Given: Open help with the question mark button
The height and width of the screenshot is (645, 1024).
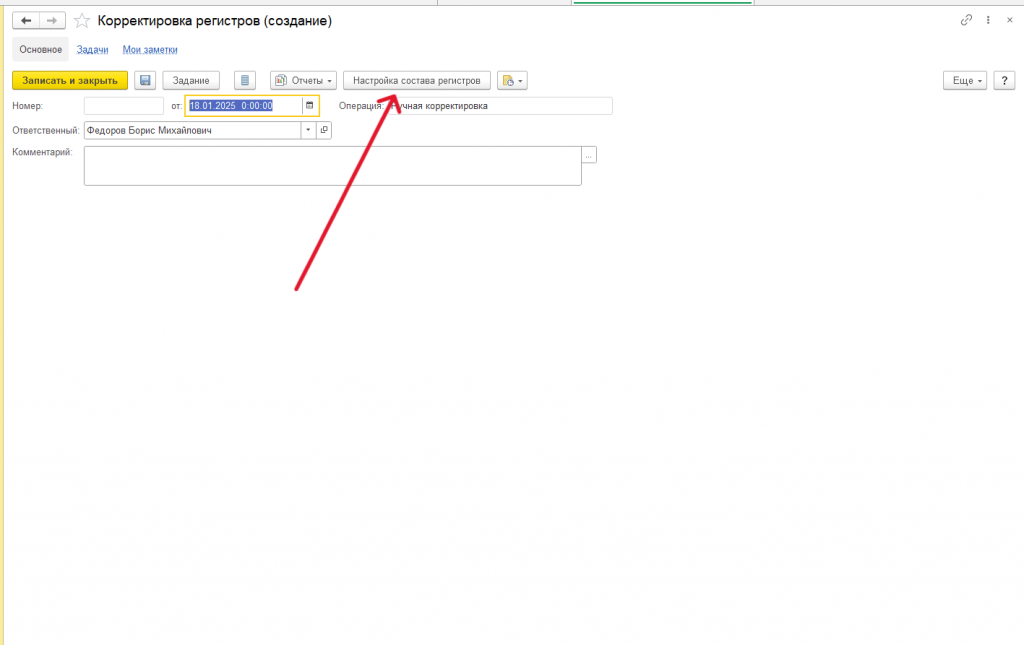Looking at the screenshot, I should coord(1004,80).
